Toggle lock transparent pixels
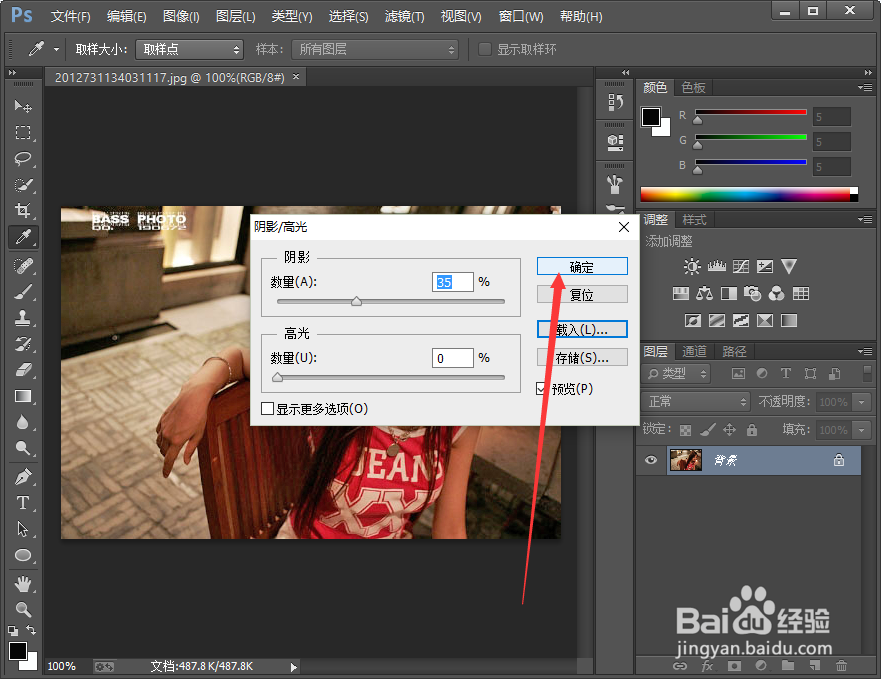Screen dimensions: 881x679 (685, 430)
